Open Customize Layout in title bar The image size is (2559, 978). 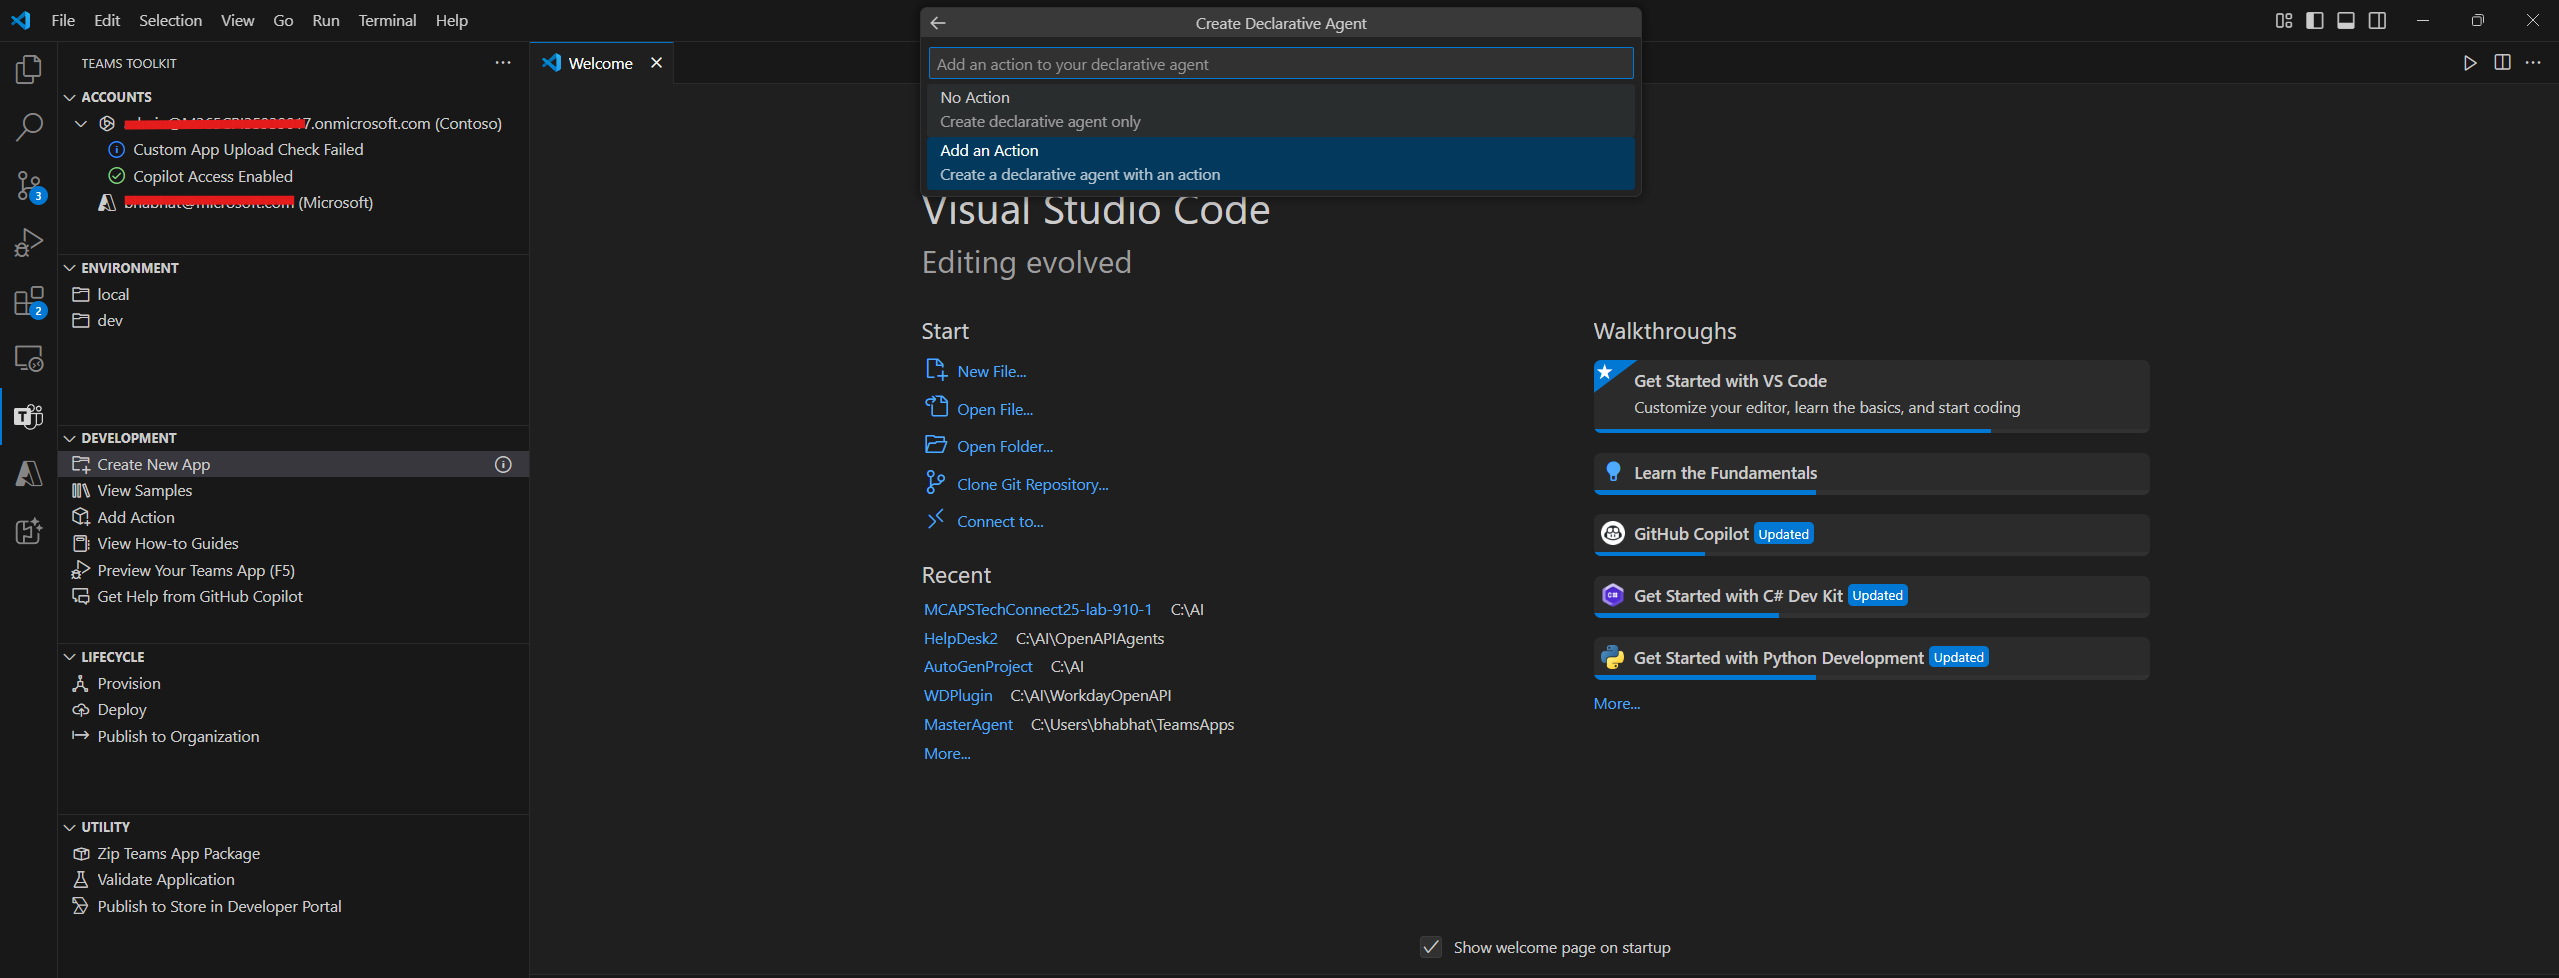point(2284,20)
